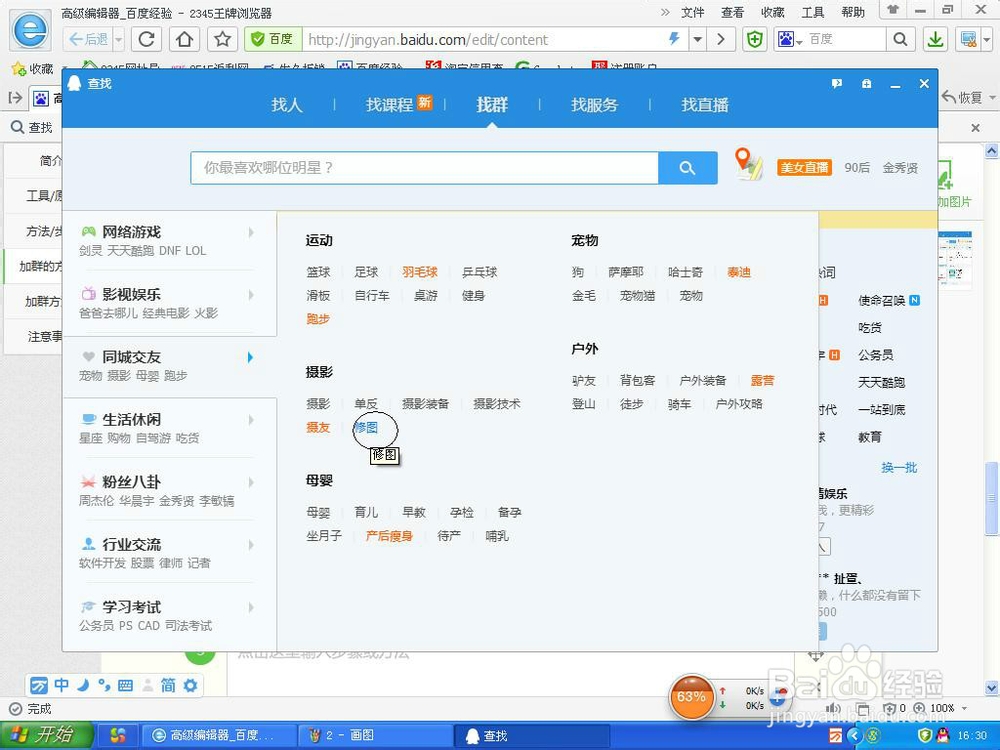Click the 金秀贤 hot search word
The image size is (1000, 750).
tap(900, 168)
